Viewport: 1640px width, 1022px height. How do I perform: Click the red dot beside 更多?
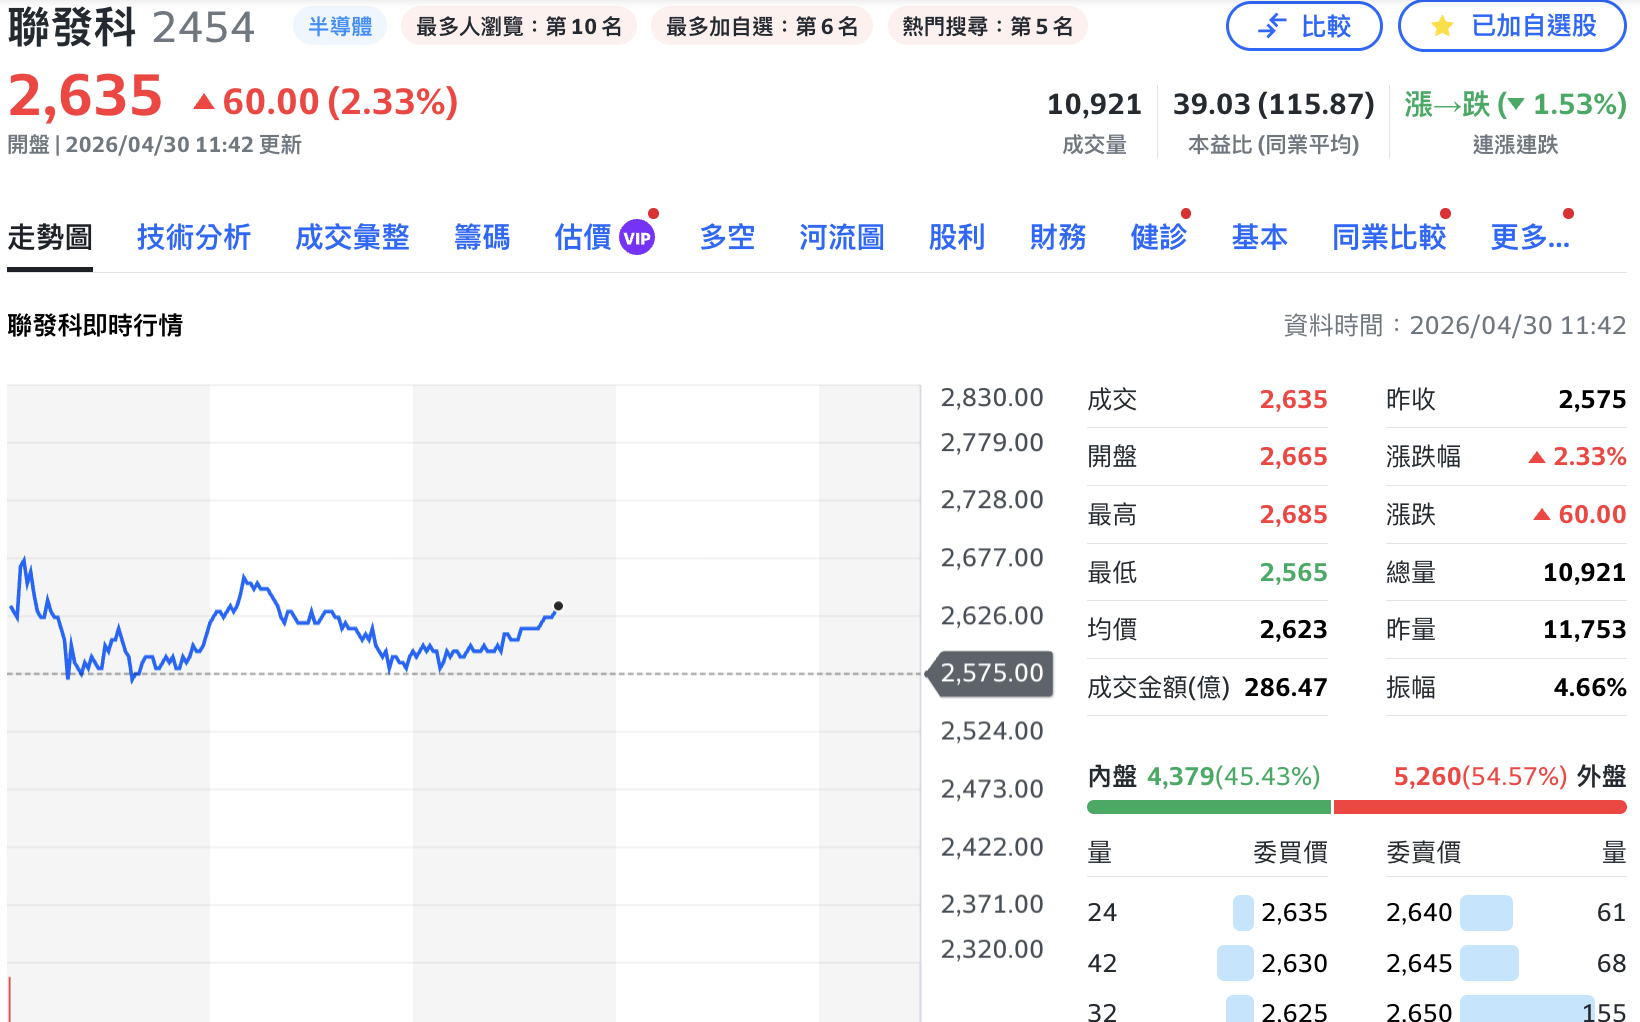coord(1567,212)
